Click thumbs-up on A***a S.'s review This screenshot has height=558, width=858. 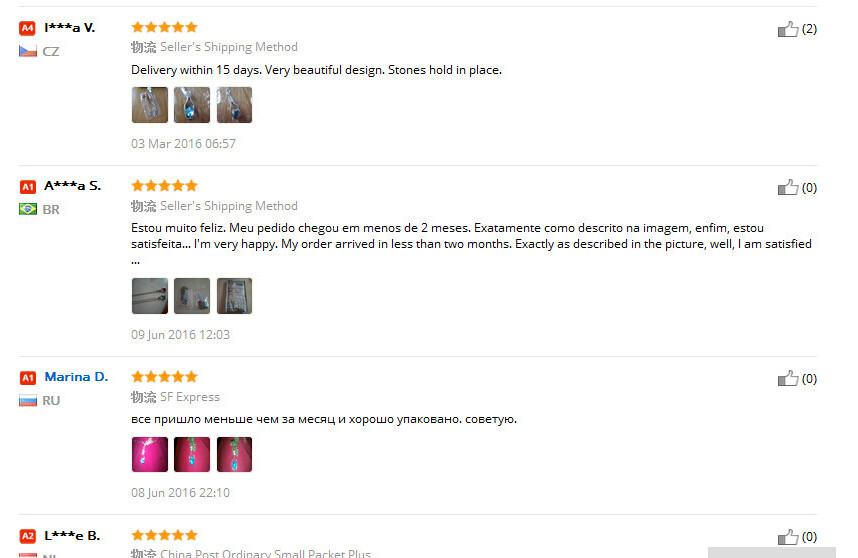coord(787,188)
